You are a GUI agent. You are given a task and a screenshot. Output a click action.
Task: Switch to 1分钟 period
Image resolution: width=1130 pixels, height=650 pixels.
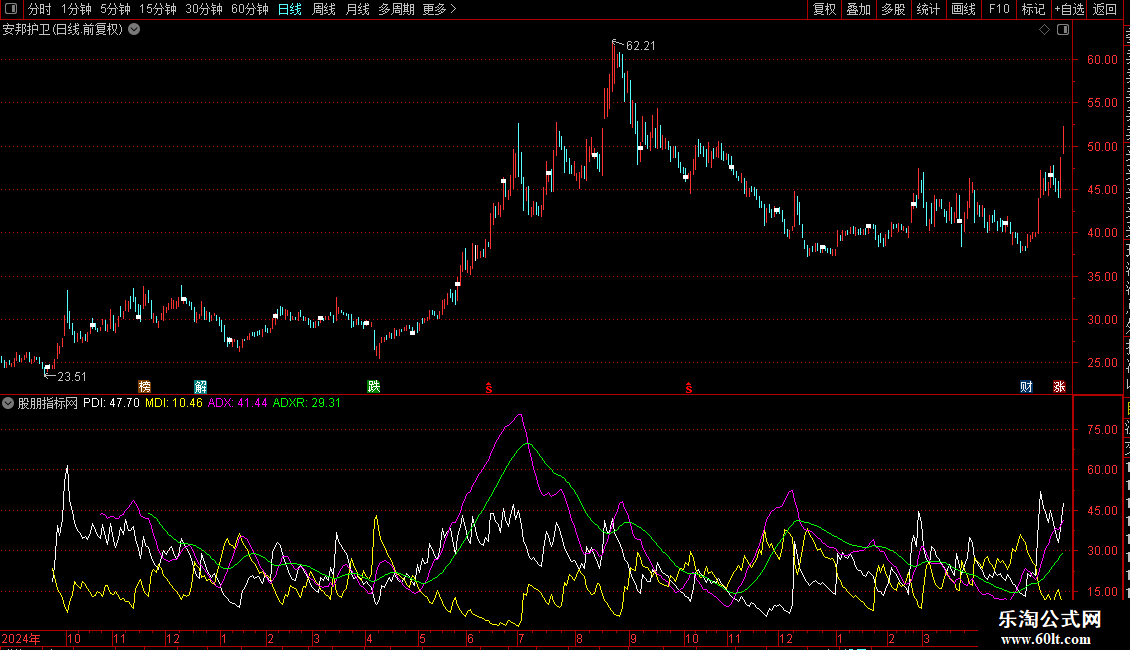click(x=76, y=9)
